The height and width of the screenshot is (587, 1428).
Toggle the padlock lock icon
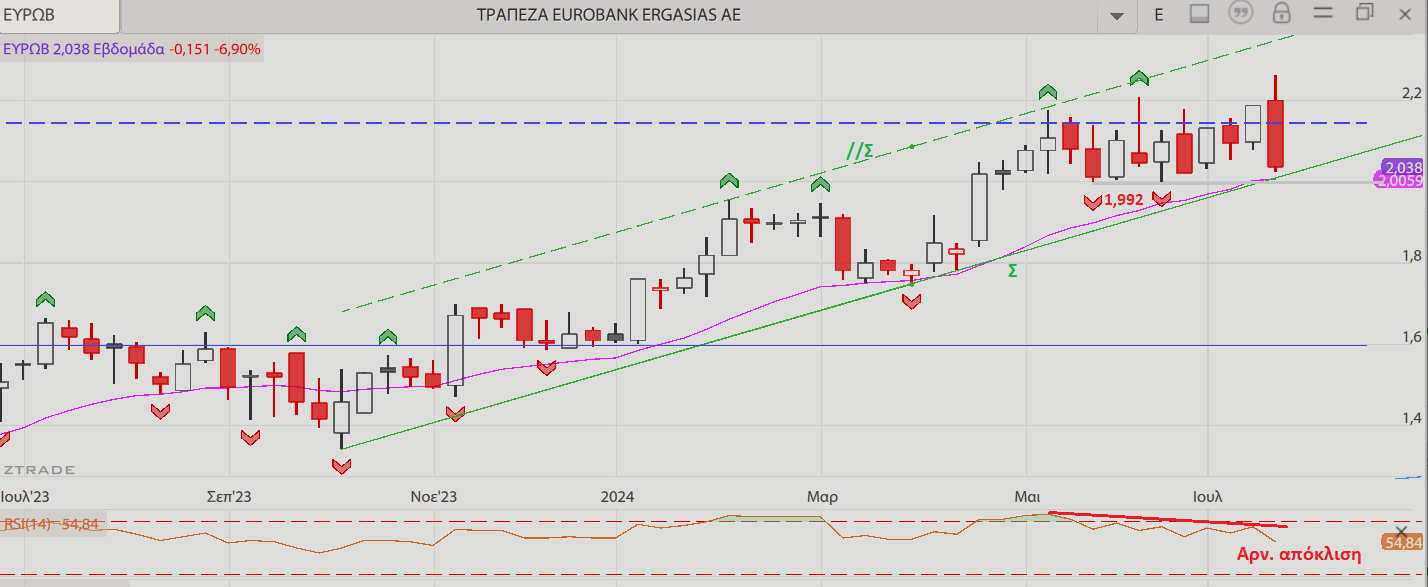1281,14
